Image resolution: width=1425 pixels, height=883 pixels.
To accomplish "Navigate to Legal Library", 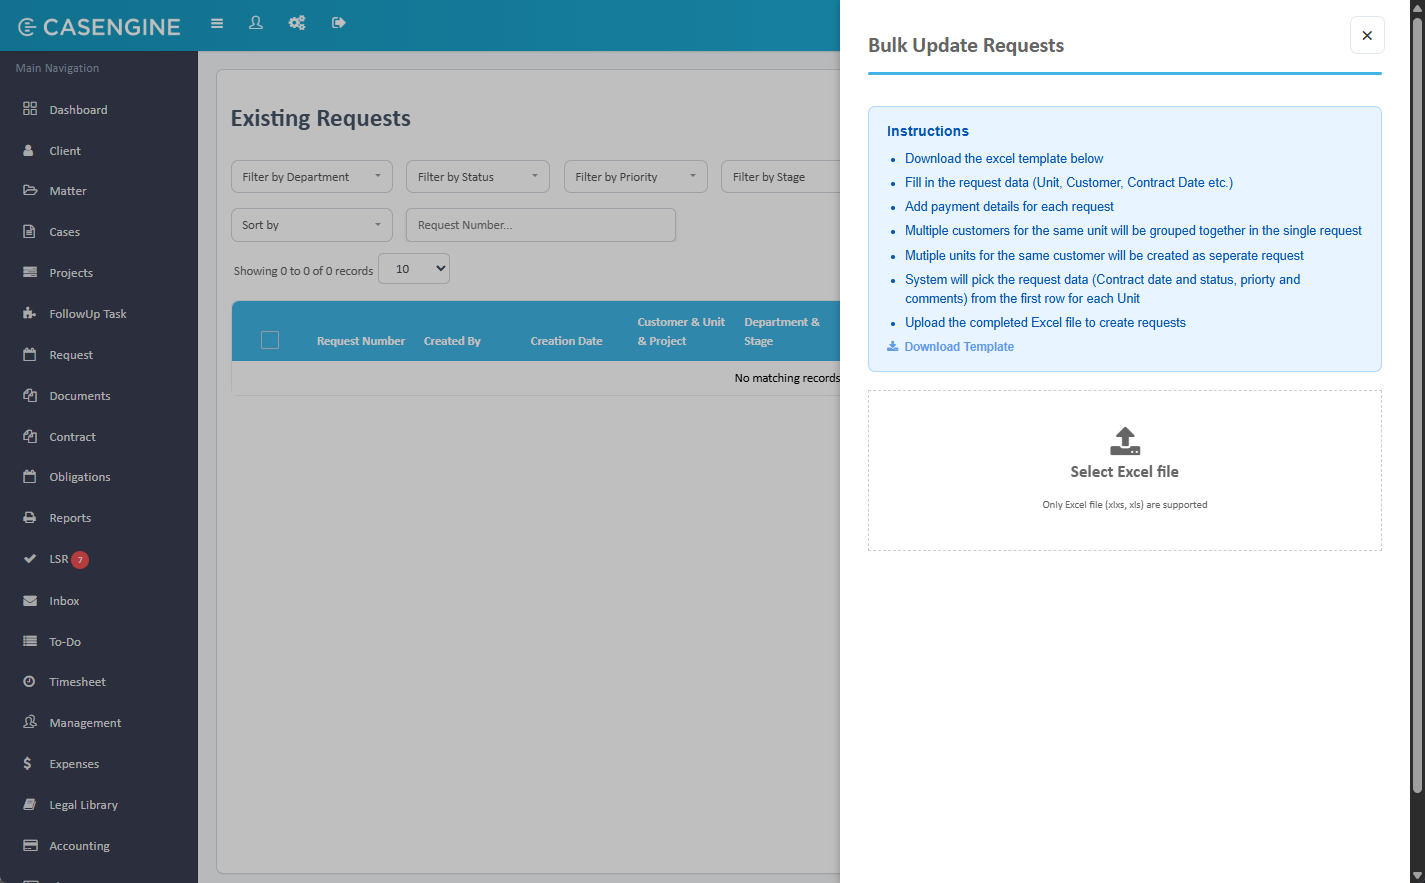I will pyautogui.click(x=83, y=805).
